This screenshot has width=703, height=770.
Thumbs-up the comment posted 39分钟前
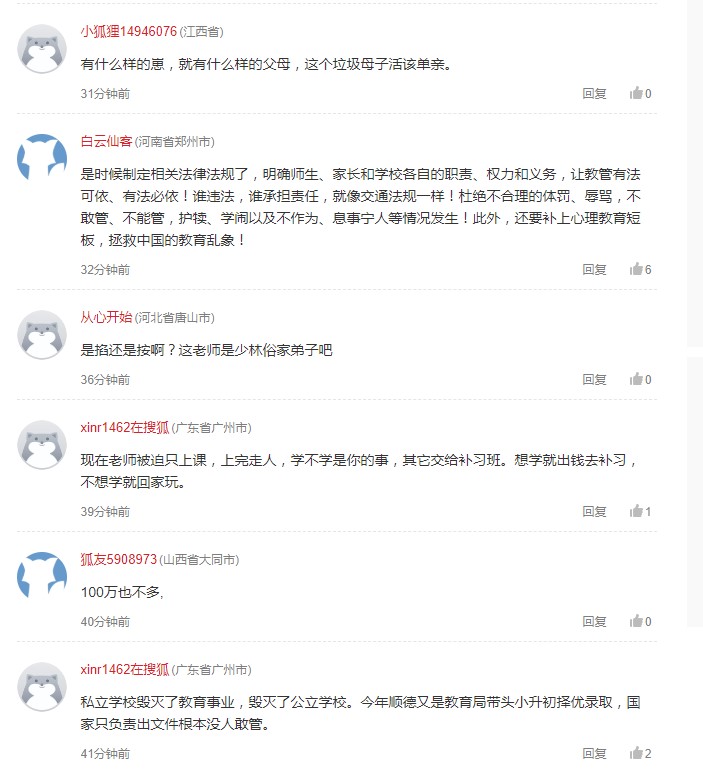pyautogui.click(x=636, y=512)
